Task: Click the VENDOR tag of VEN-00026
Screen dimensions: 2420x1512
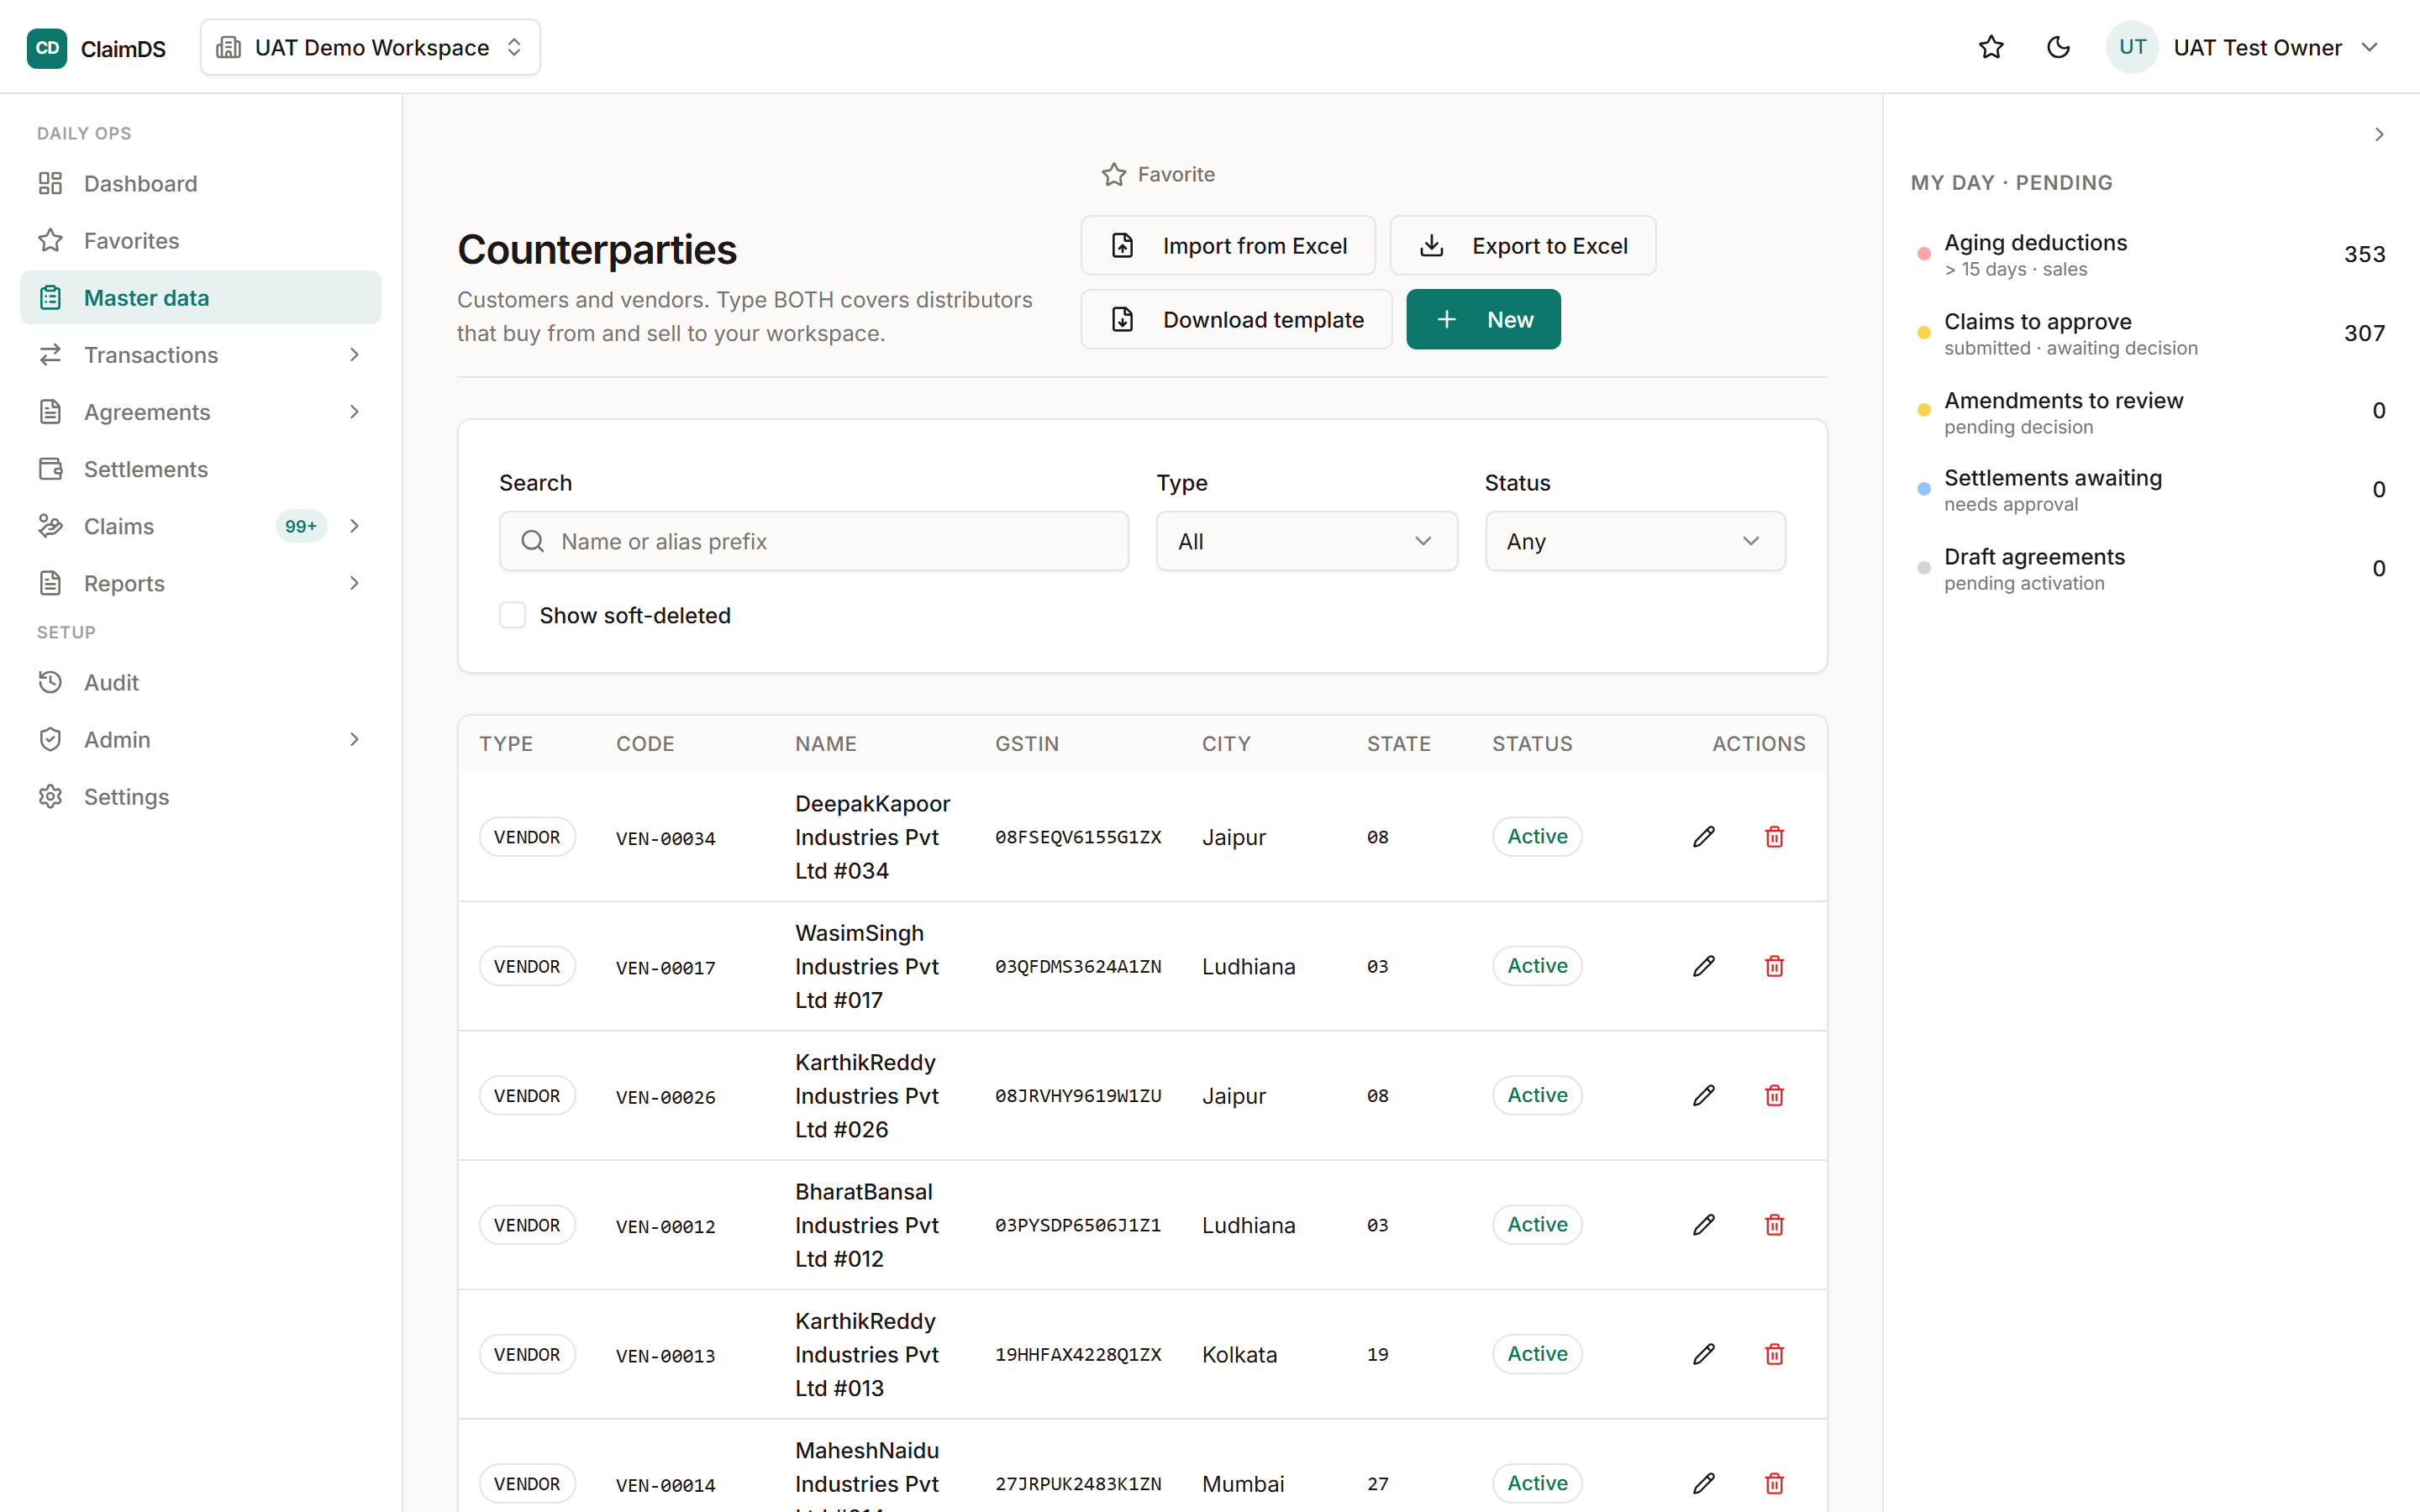Action: point(527,1096)
